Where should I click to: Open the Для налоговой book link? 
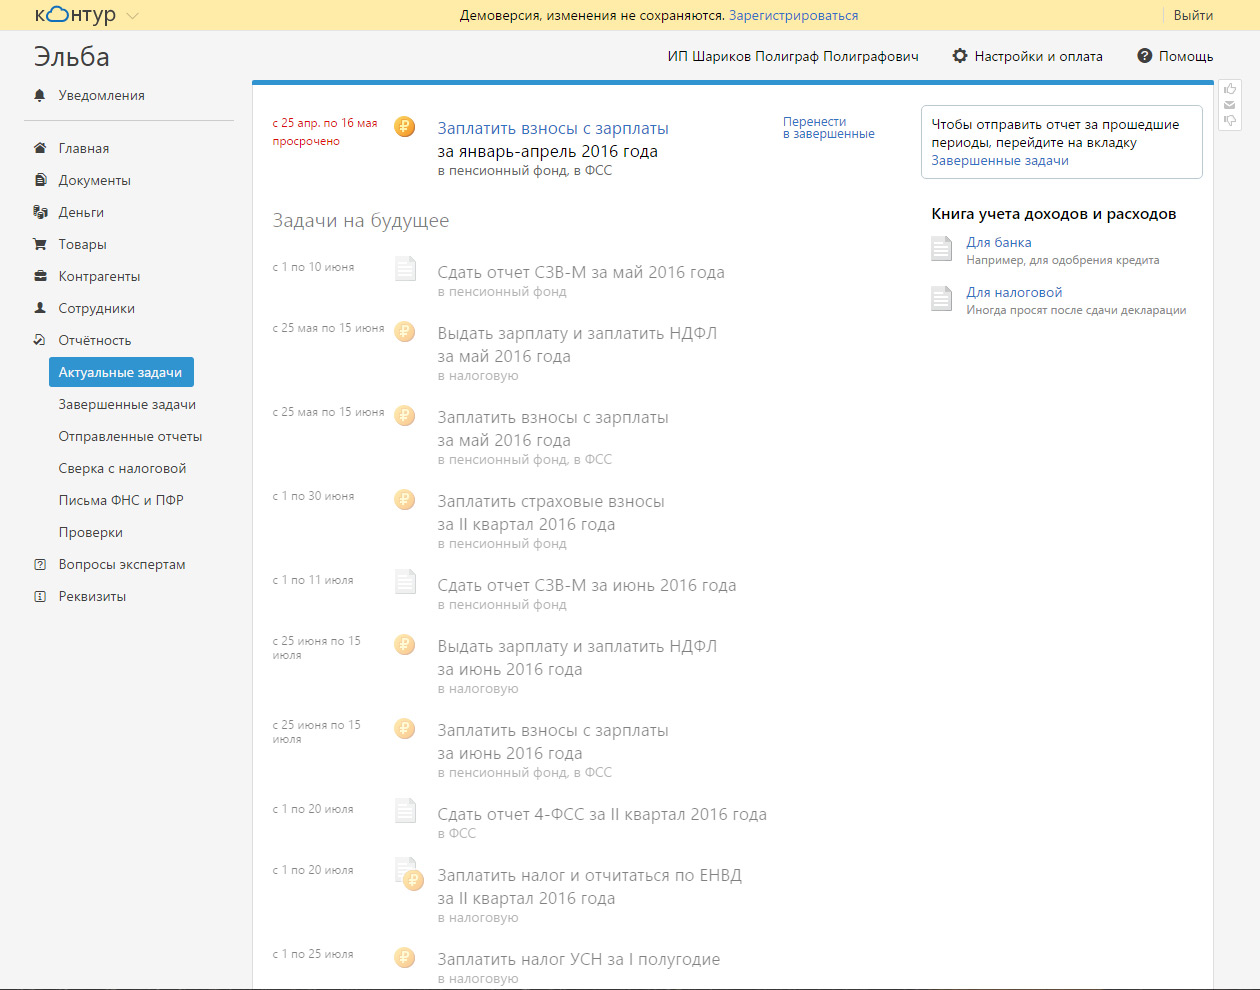[x=1014, y=292]
